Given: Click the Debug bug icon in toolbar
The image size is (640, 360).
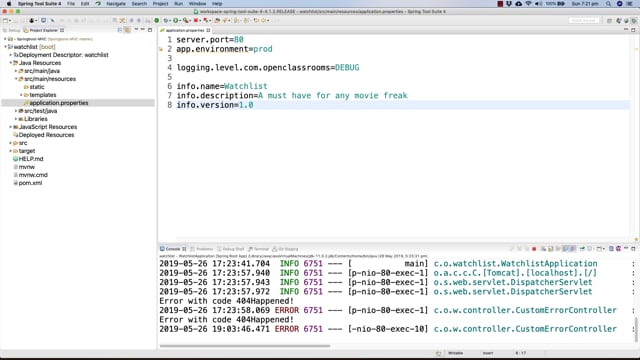Looking at the screenshot, I should [166, 20].
